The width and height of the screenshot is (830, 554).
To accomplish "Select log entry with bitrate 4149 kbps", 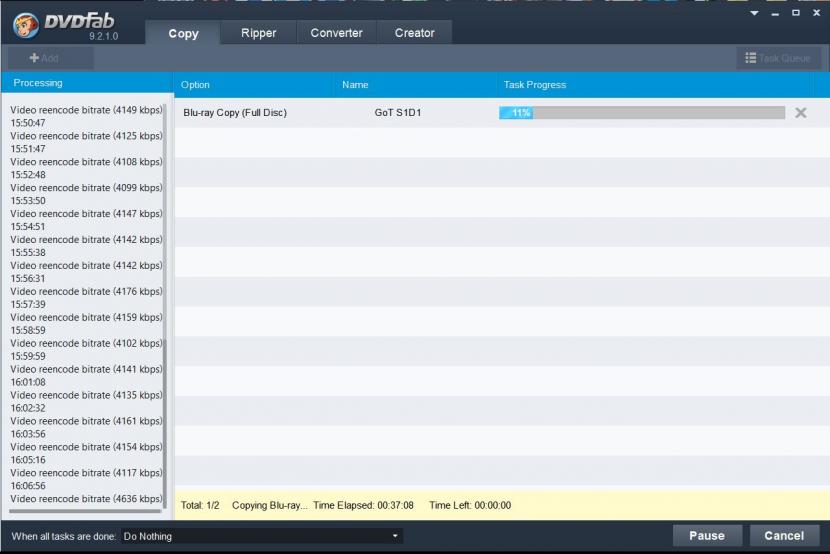I will [x=86, y=110].
